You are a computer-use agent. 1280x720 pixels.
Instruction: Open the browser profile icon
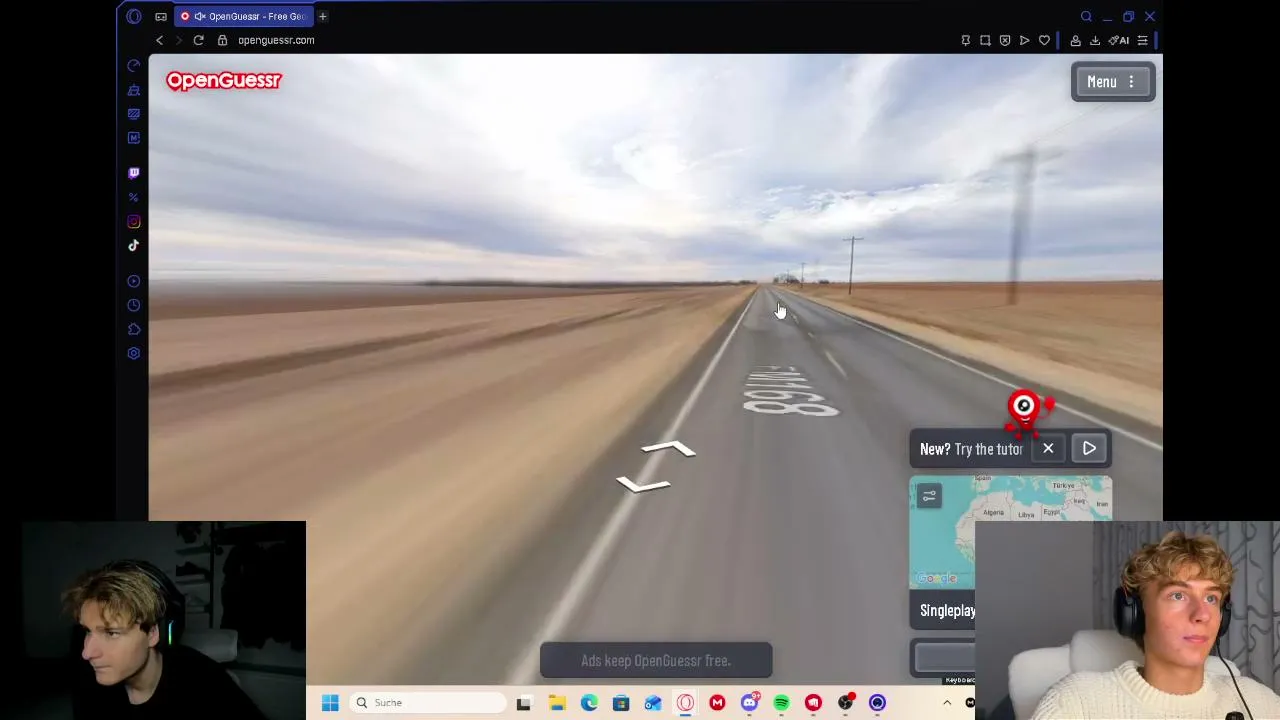[x=1075, y=40]
